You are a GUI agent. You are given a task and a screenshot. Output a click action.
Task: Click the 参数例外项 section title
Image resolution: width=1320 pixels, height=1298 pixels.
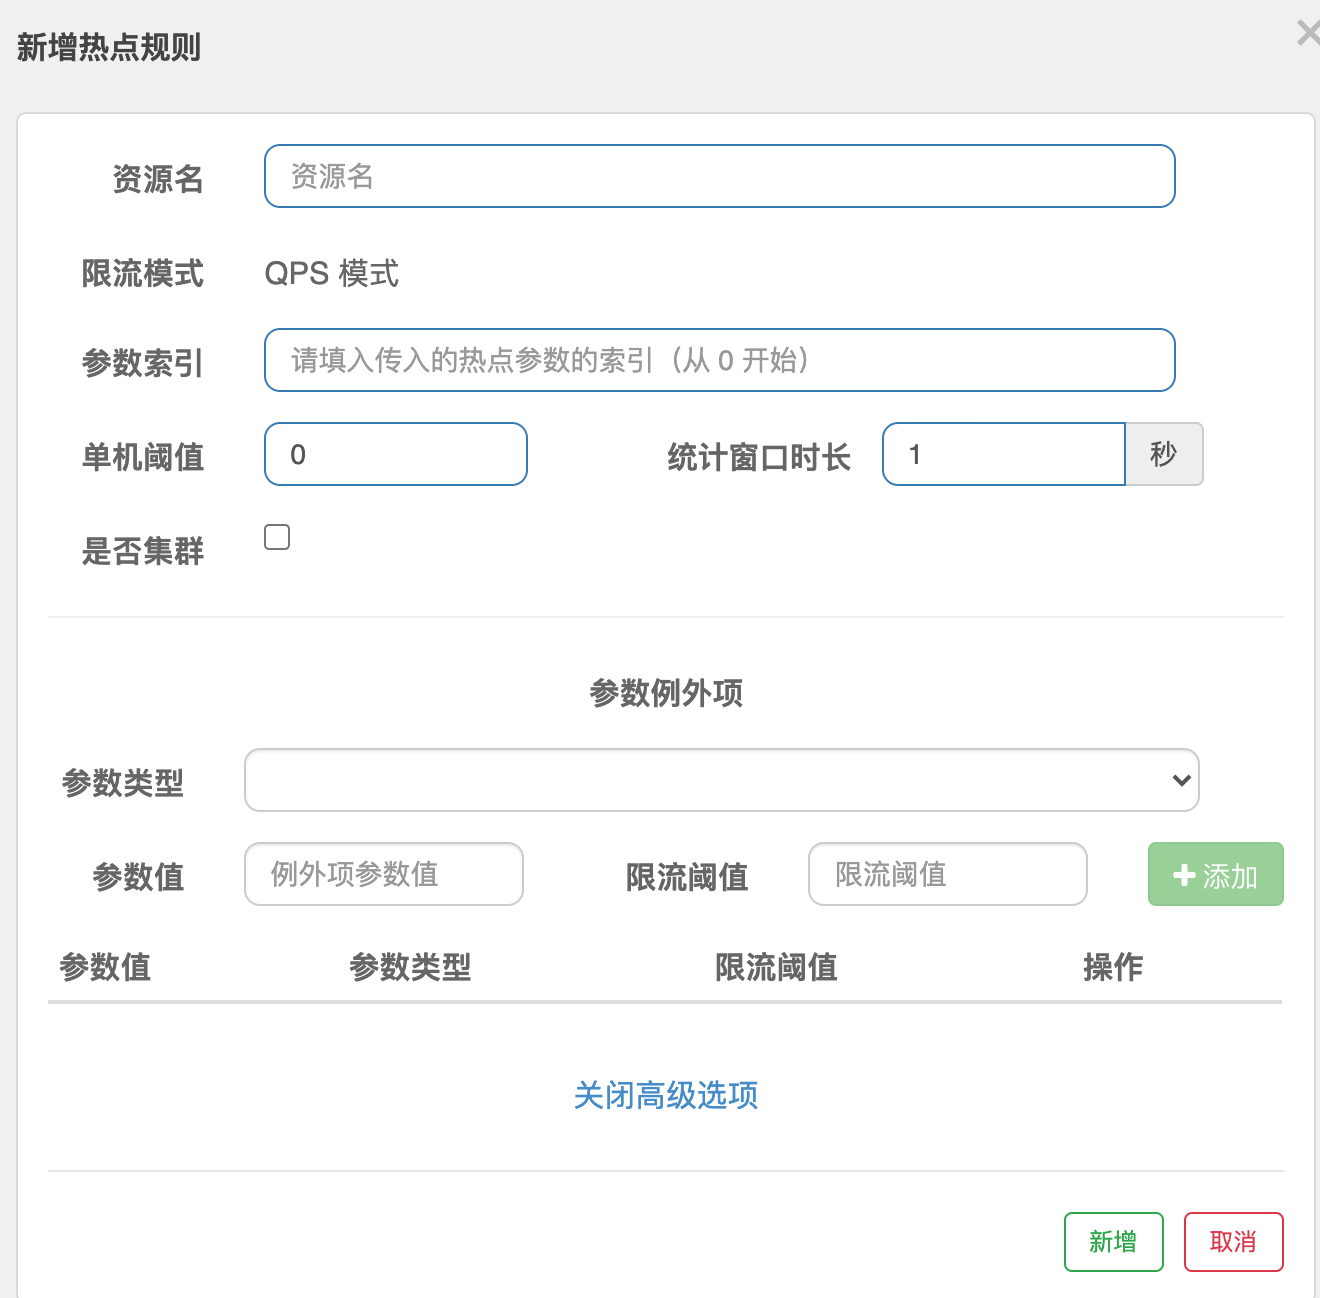666,693
